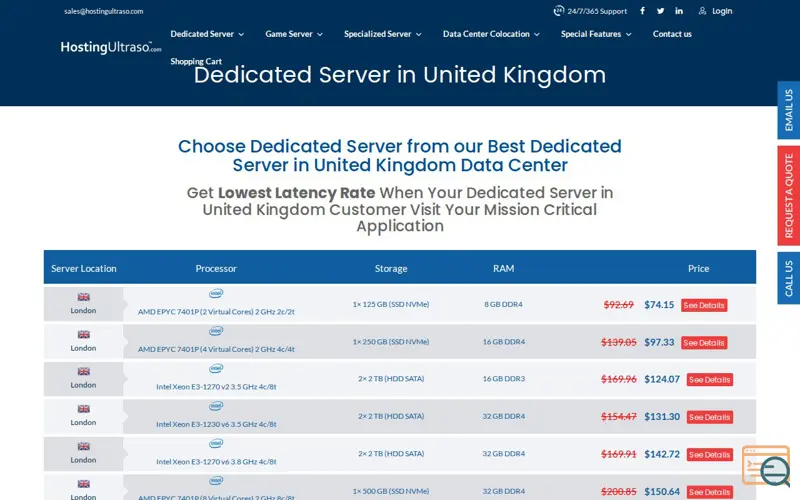Expand the Specialized Server dropdown
Image resolution: width=800 pixels, height=500 pixels.
(x=383, y=34)
